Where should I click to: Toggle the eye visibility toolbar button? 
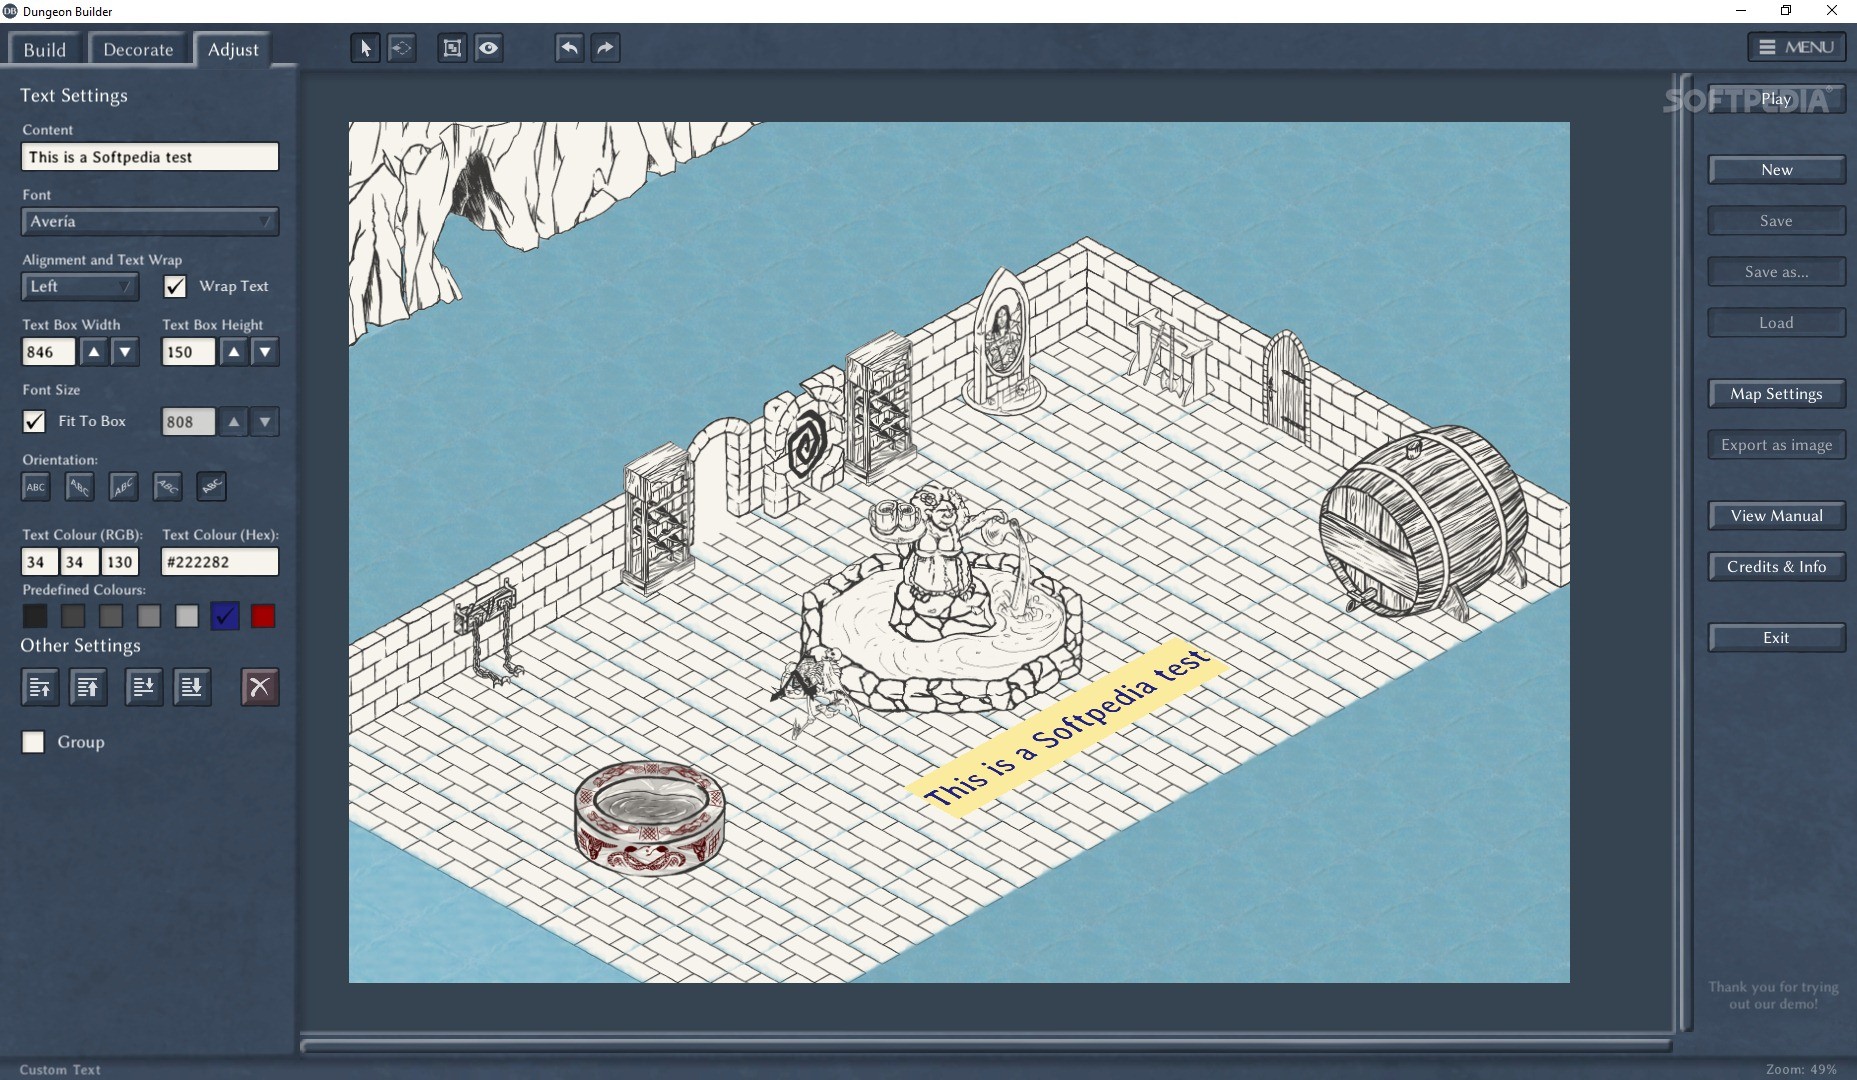(x=488, y=48)
